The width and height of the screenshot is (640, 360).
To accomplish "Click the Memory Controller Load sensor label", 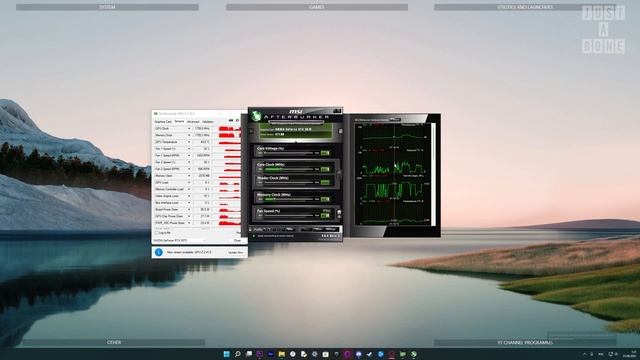I will pos(169,189).
